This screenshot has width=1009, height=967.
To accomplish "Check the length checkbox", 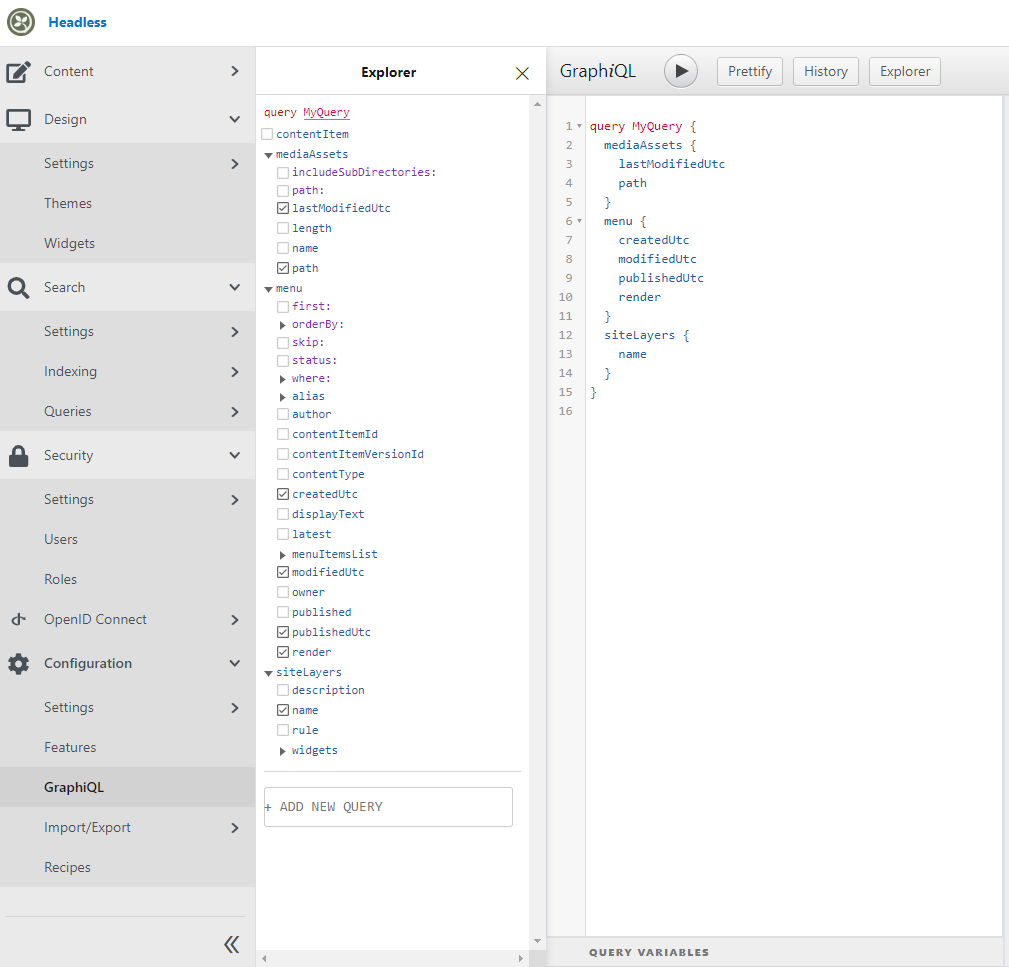I will coord(282,228).
